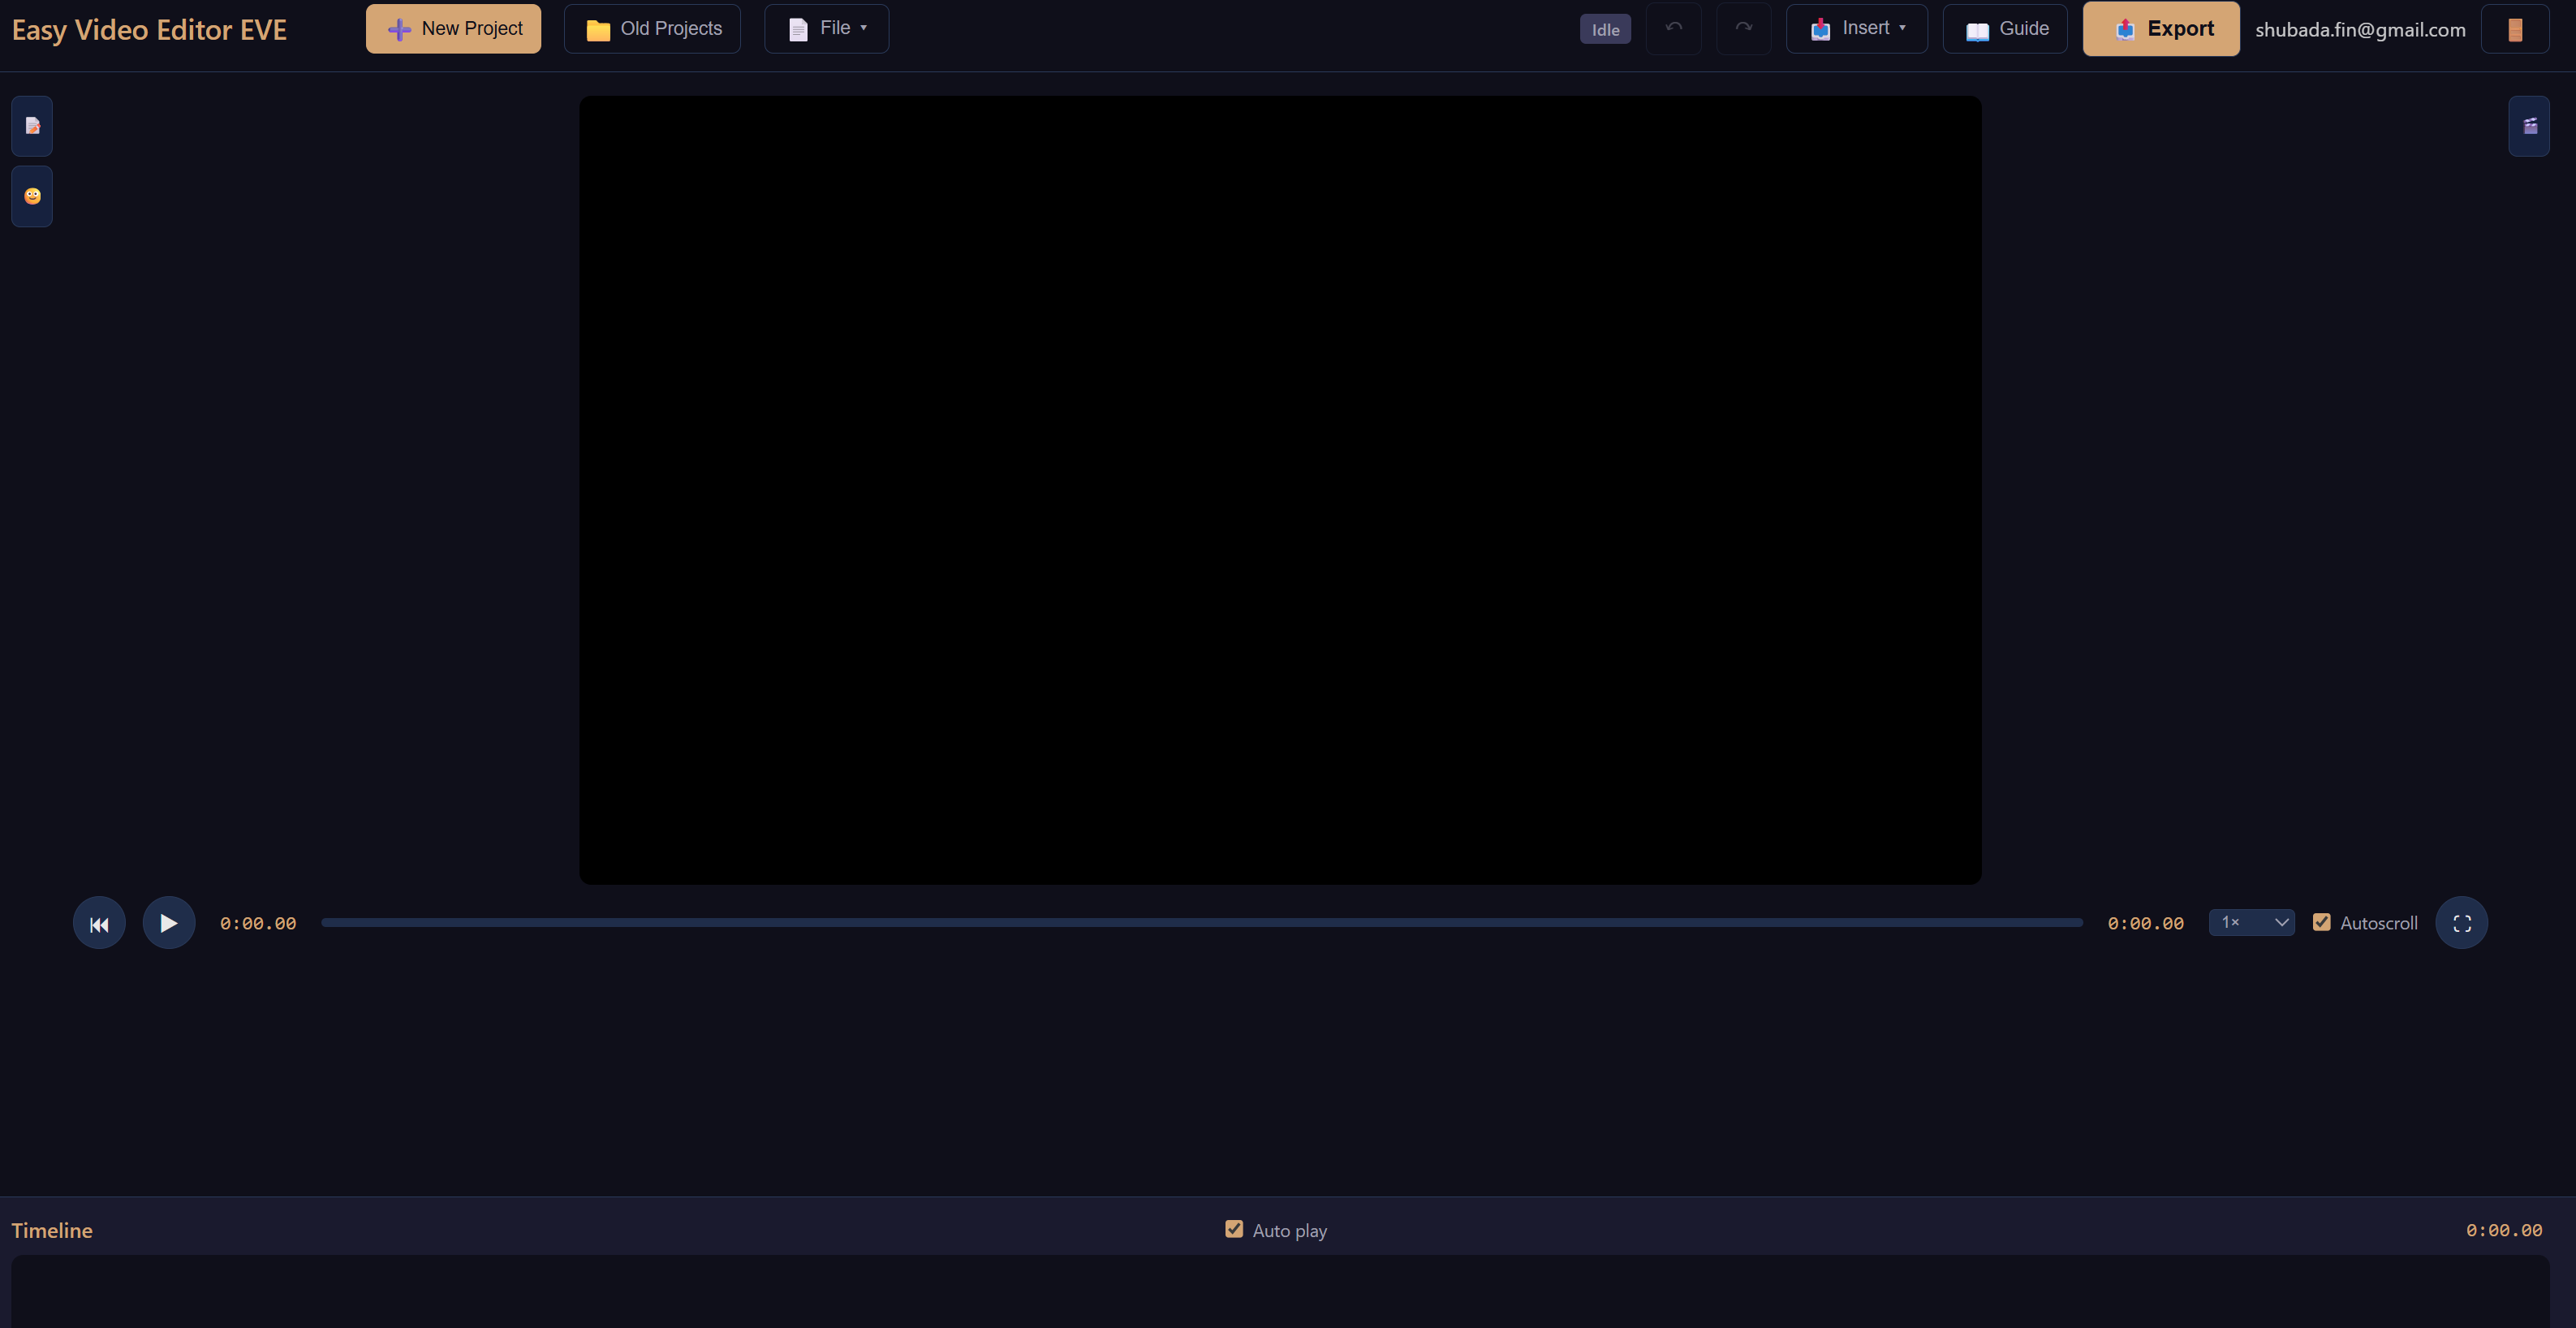This screenshot has width=2576, height=1328.
Task: Enter fullscreen preview mode
Action: [x=2462, y=923]
